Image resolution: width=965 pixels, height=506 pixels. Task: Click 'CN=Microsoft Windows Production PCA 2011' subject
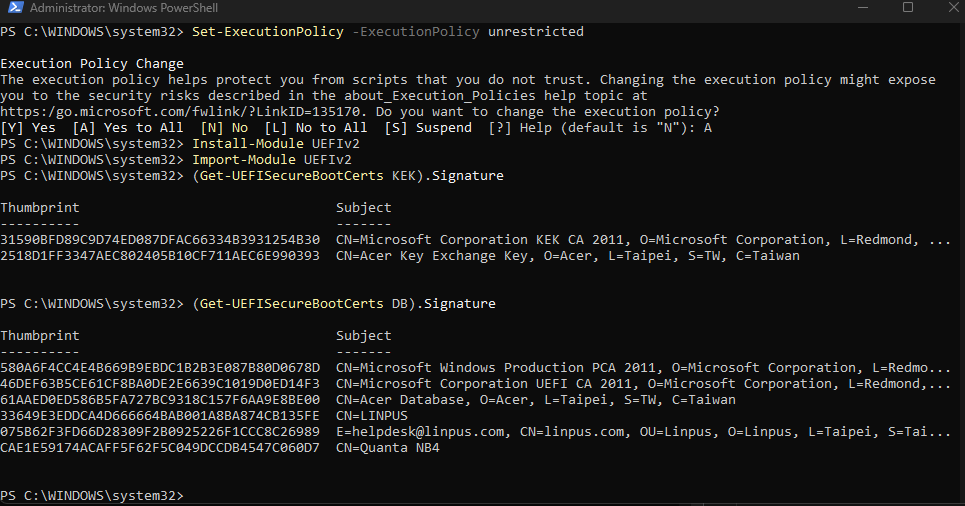point(643,367)
